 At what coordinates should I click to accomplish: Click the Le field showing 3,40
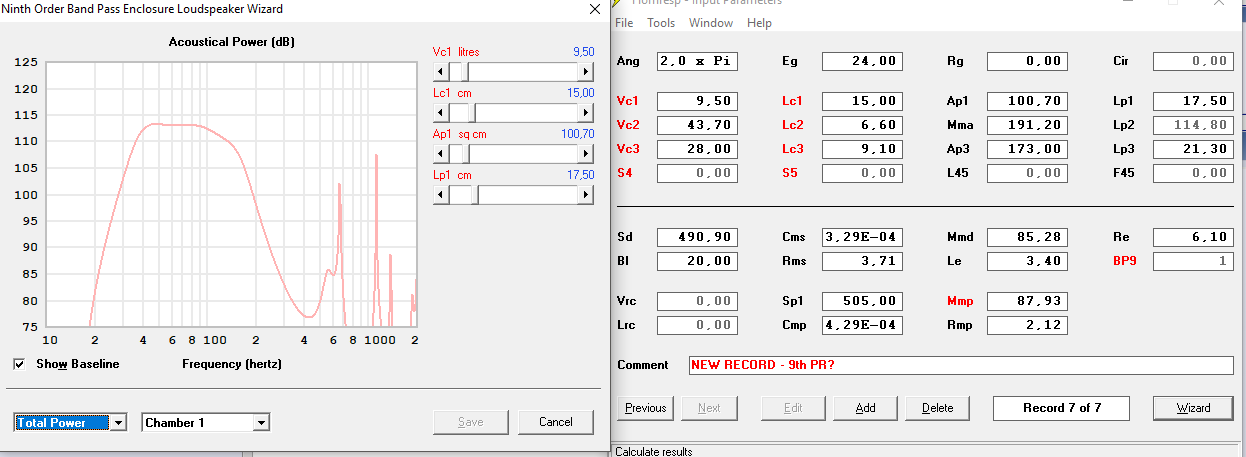[x=1027, y=262]
